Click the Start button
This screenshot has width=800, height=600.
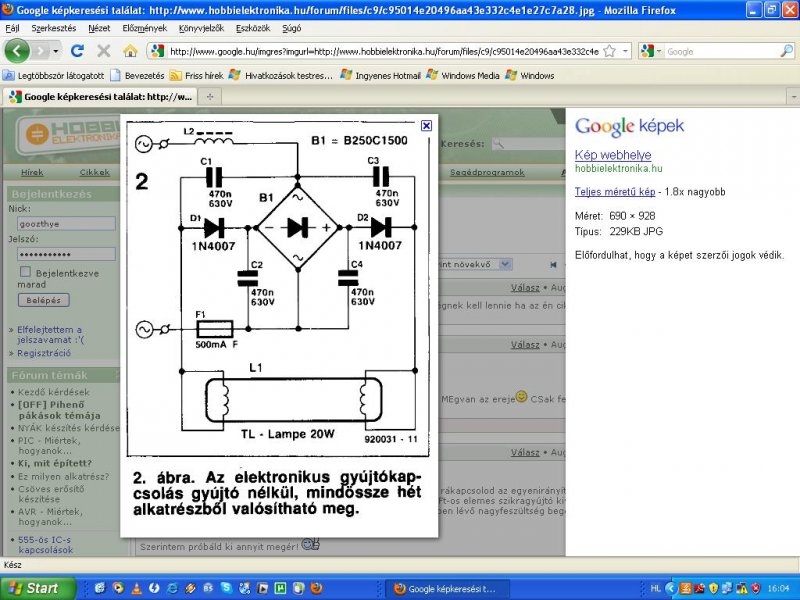pos(37,588)
